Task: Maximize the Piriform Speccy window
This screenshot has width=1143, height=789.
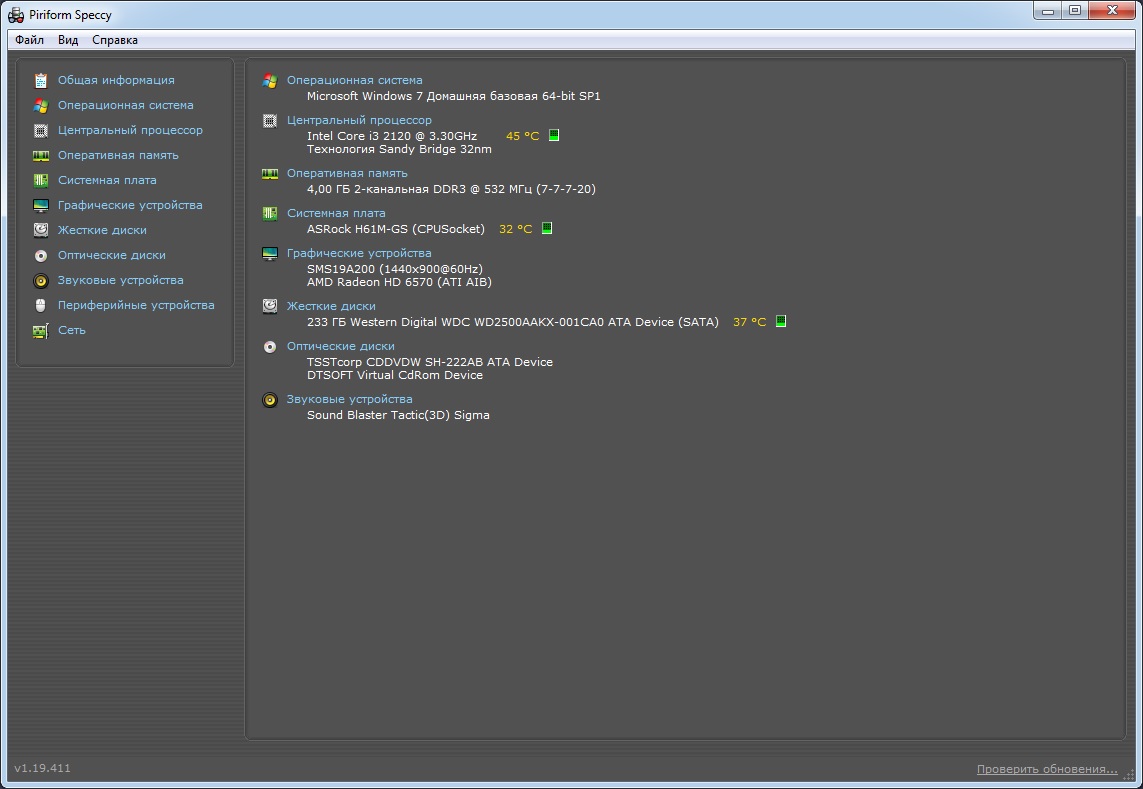Action: [1074, 10]
